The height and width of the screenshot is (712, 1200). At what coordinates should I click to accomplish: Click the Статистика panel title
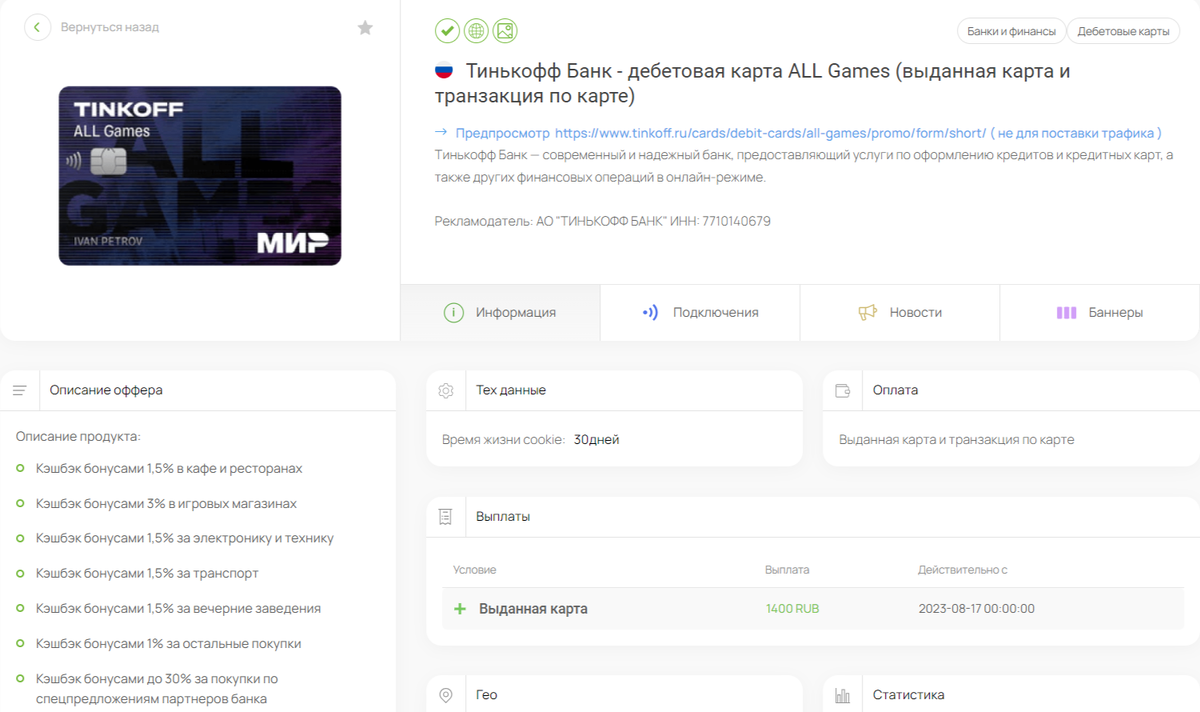coord(908,695)
